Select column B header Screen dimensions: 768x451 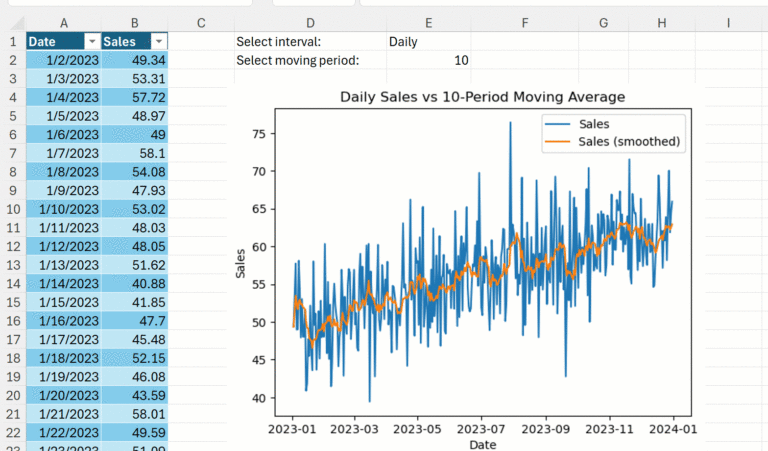135,22
